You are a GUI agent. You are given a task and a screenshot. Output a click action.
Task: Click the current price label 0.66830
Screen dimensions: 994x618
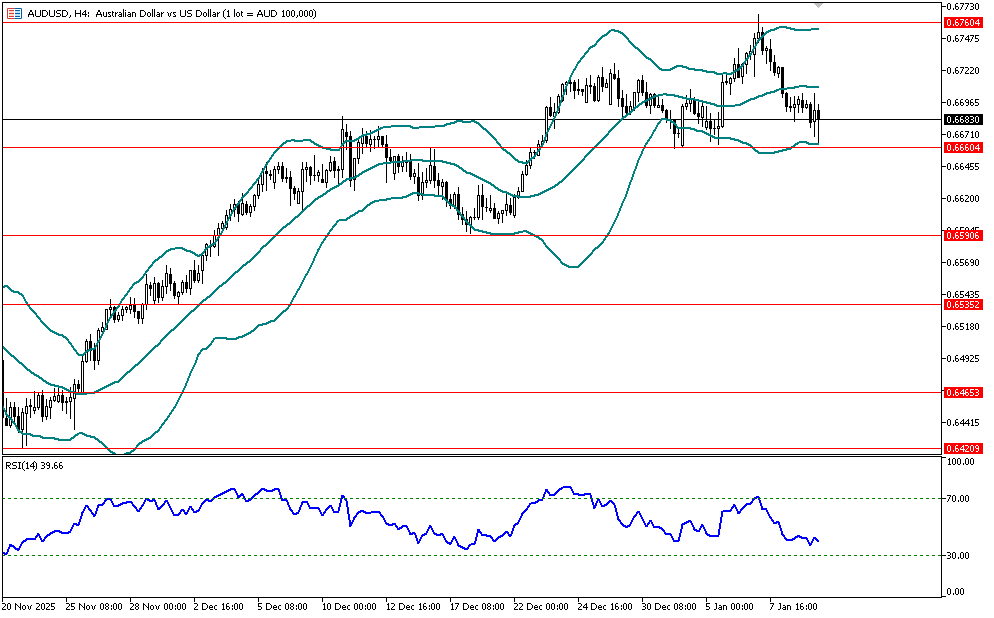pyautogui.click(x=961, y=119)
